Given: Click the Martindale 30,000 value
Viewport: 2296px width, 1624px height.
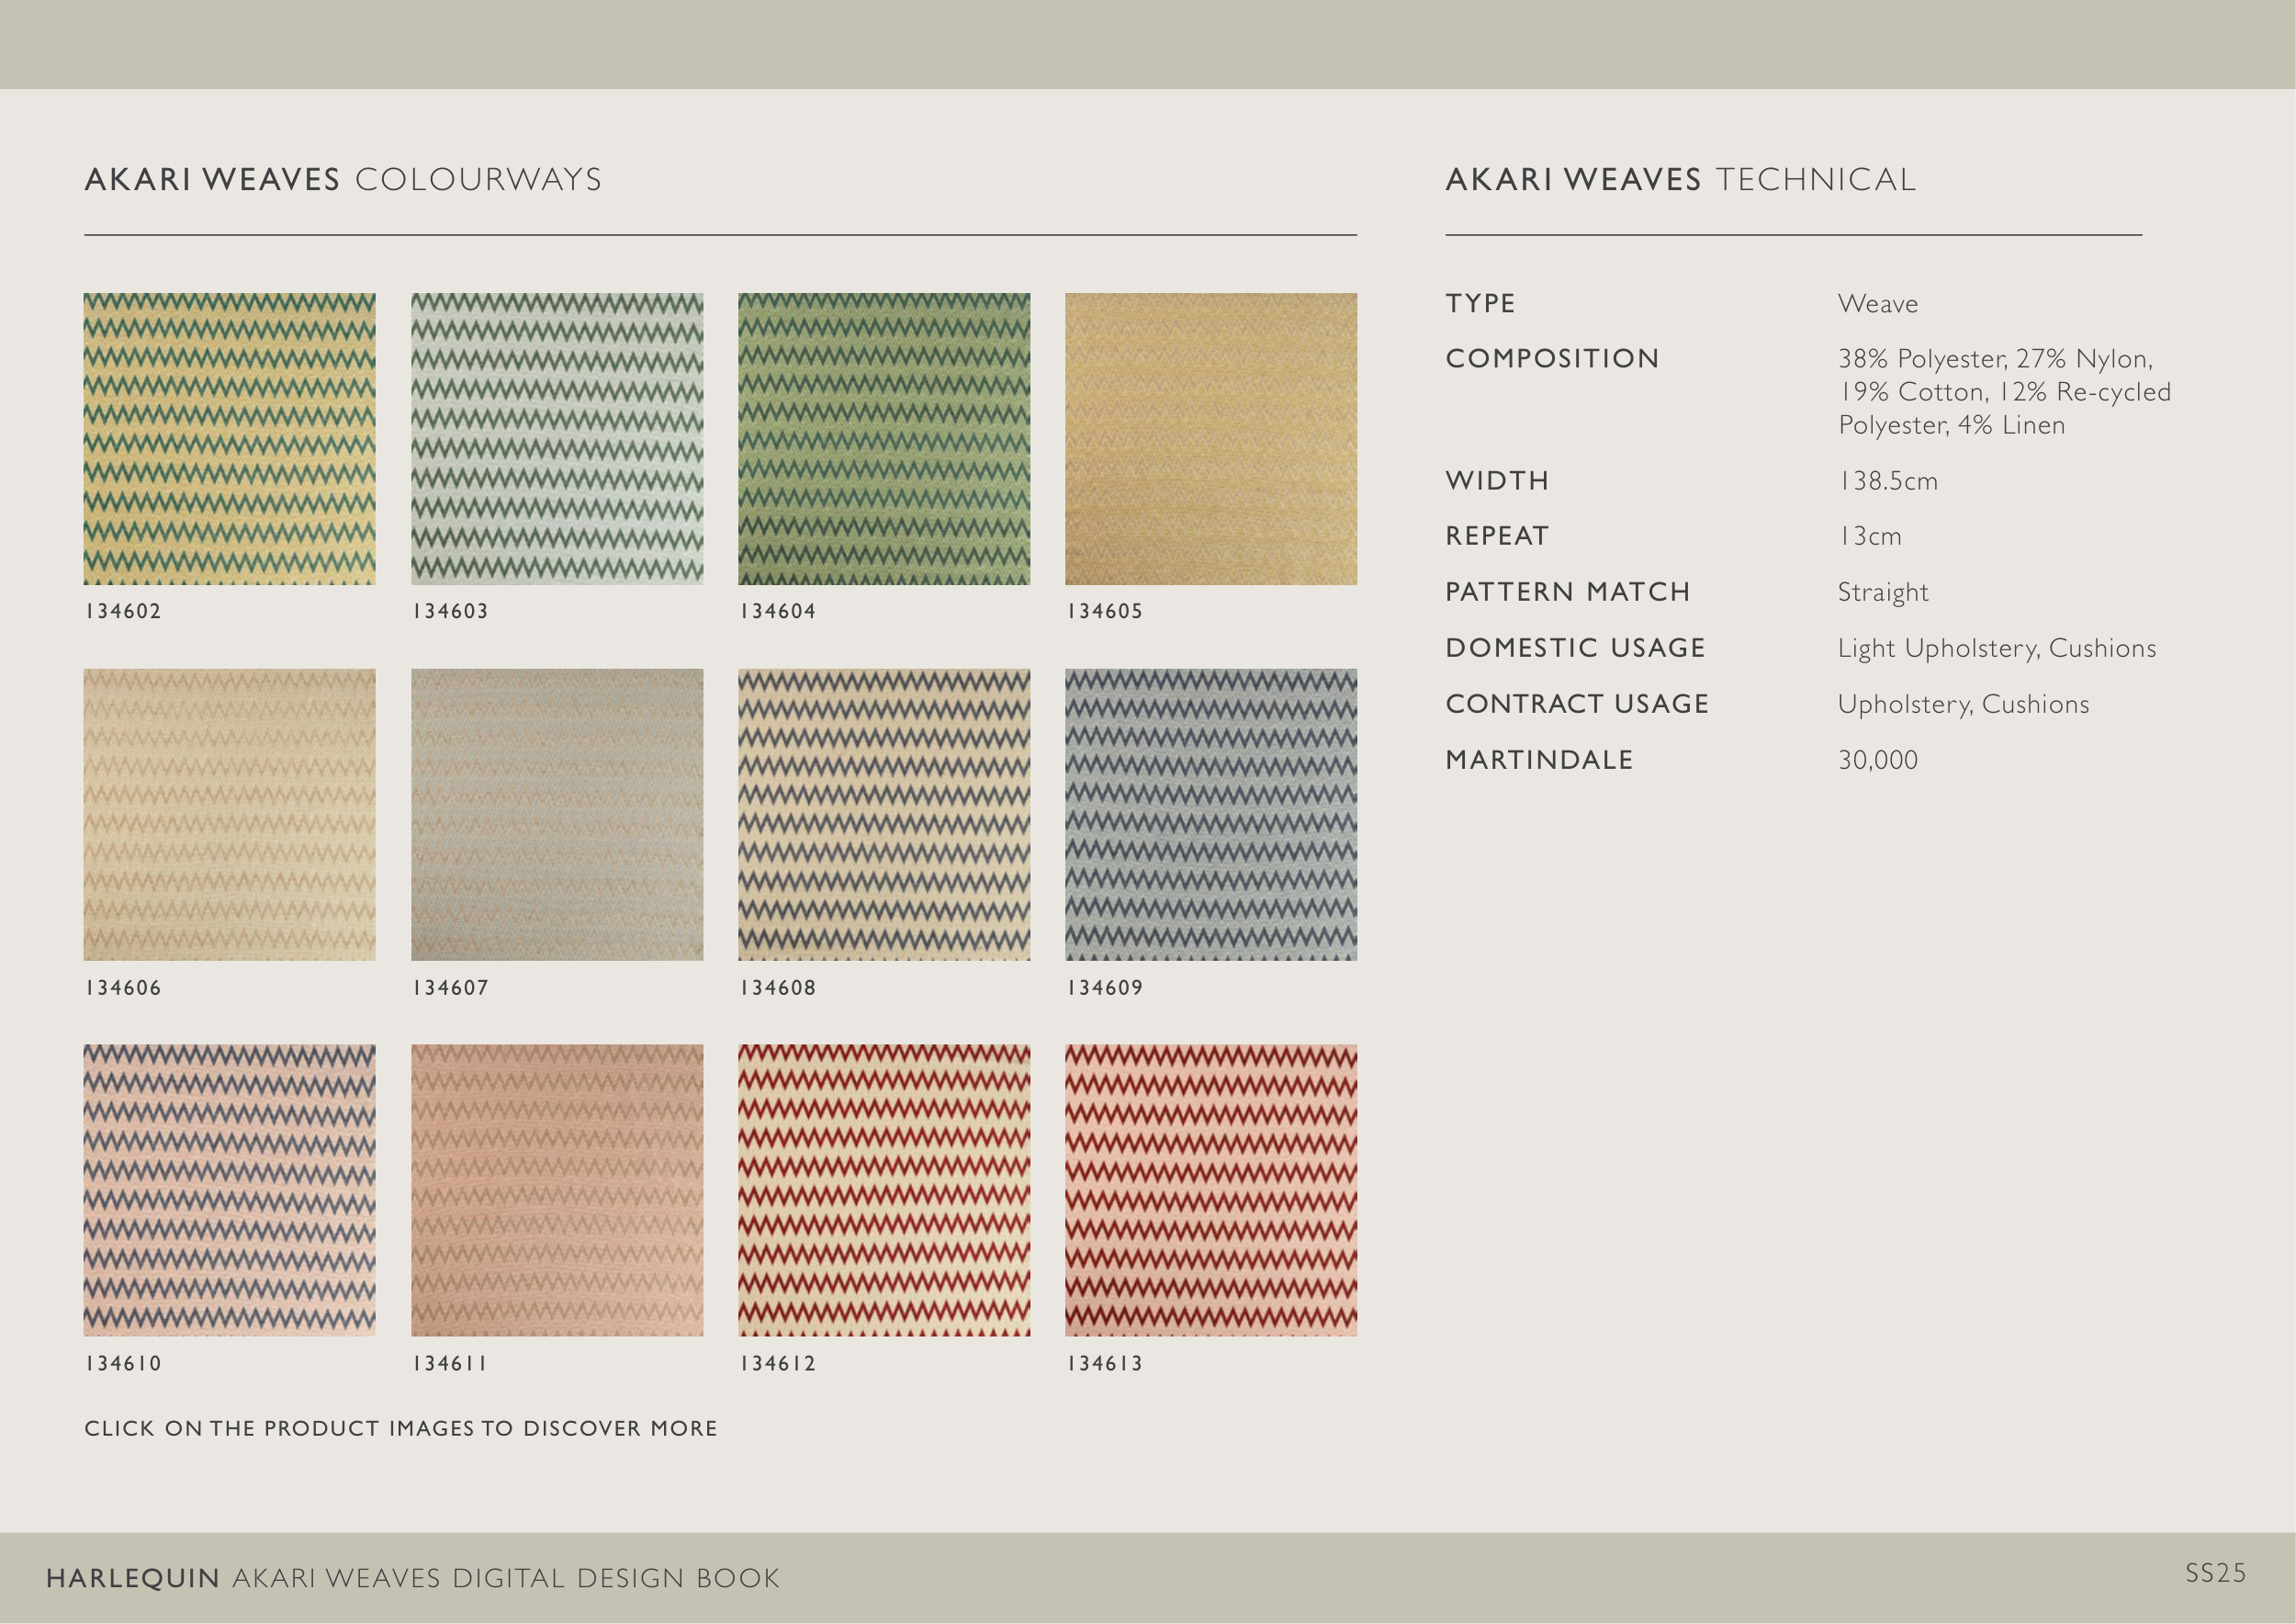Looking at the screenshot, I should click(1877, 760).
